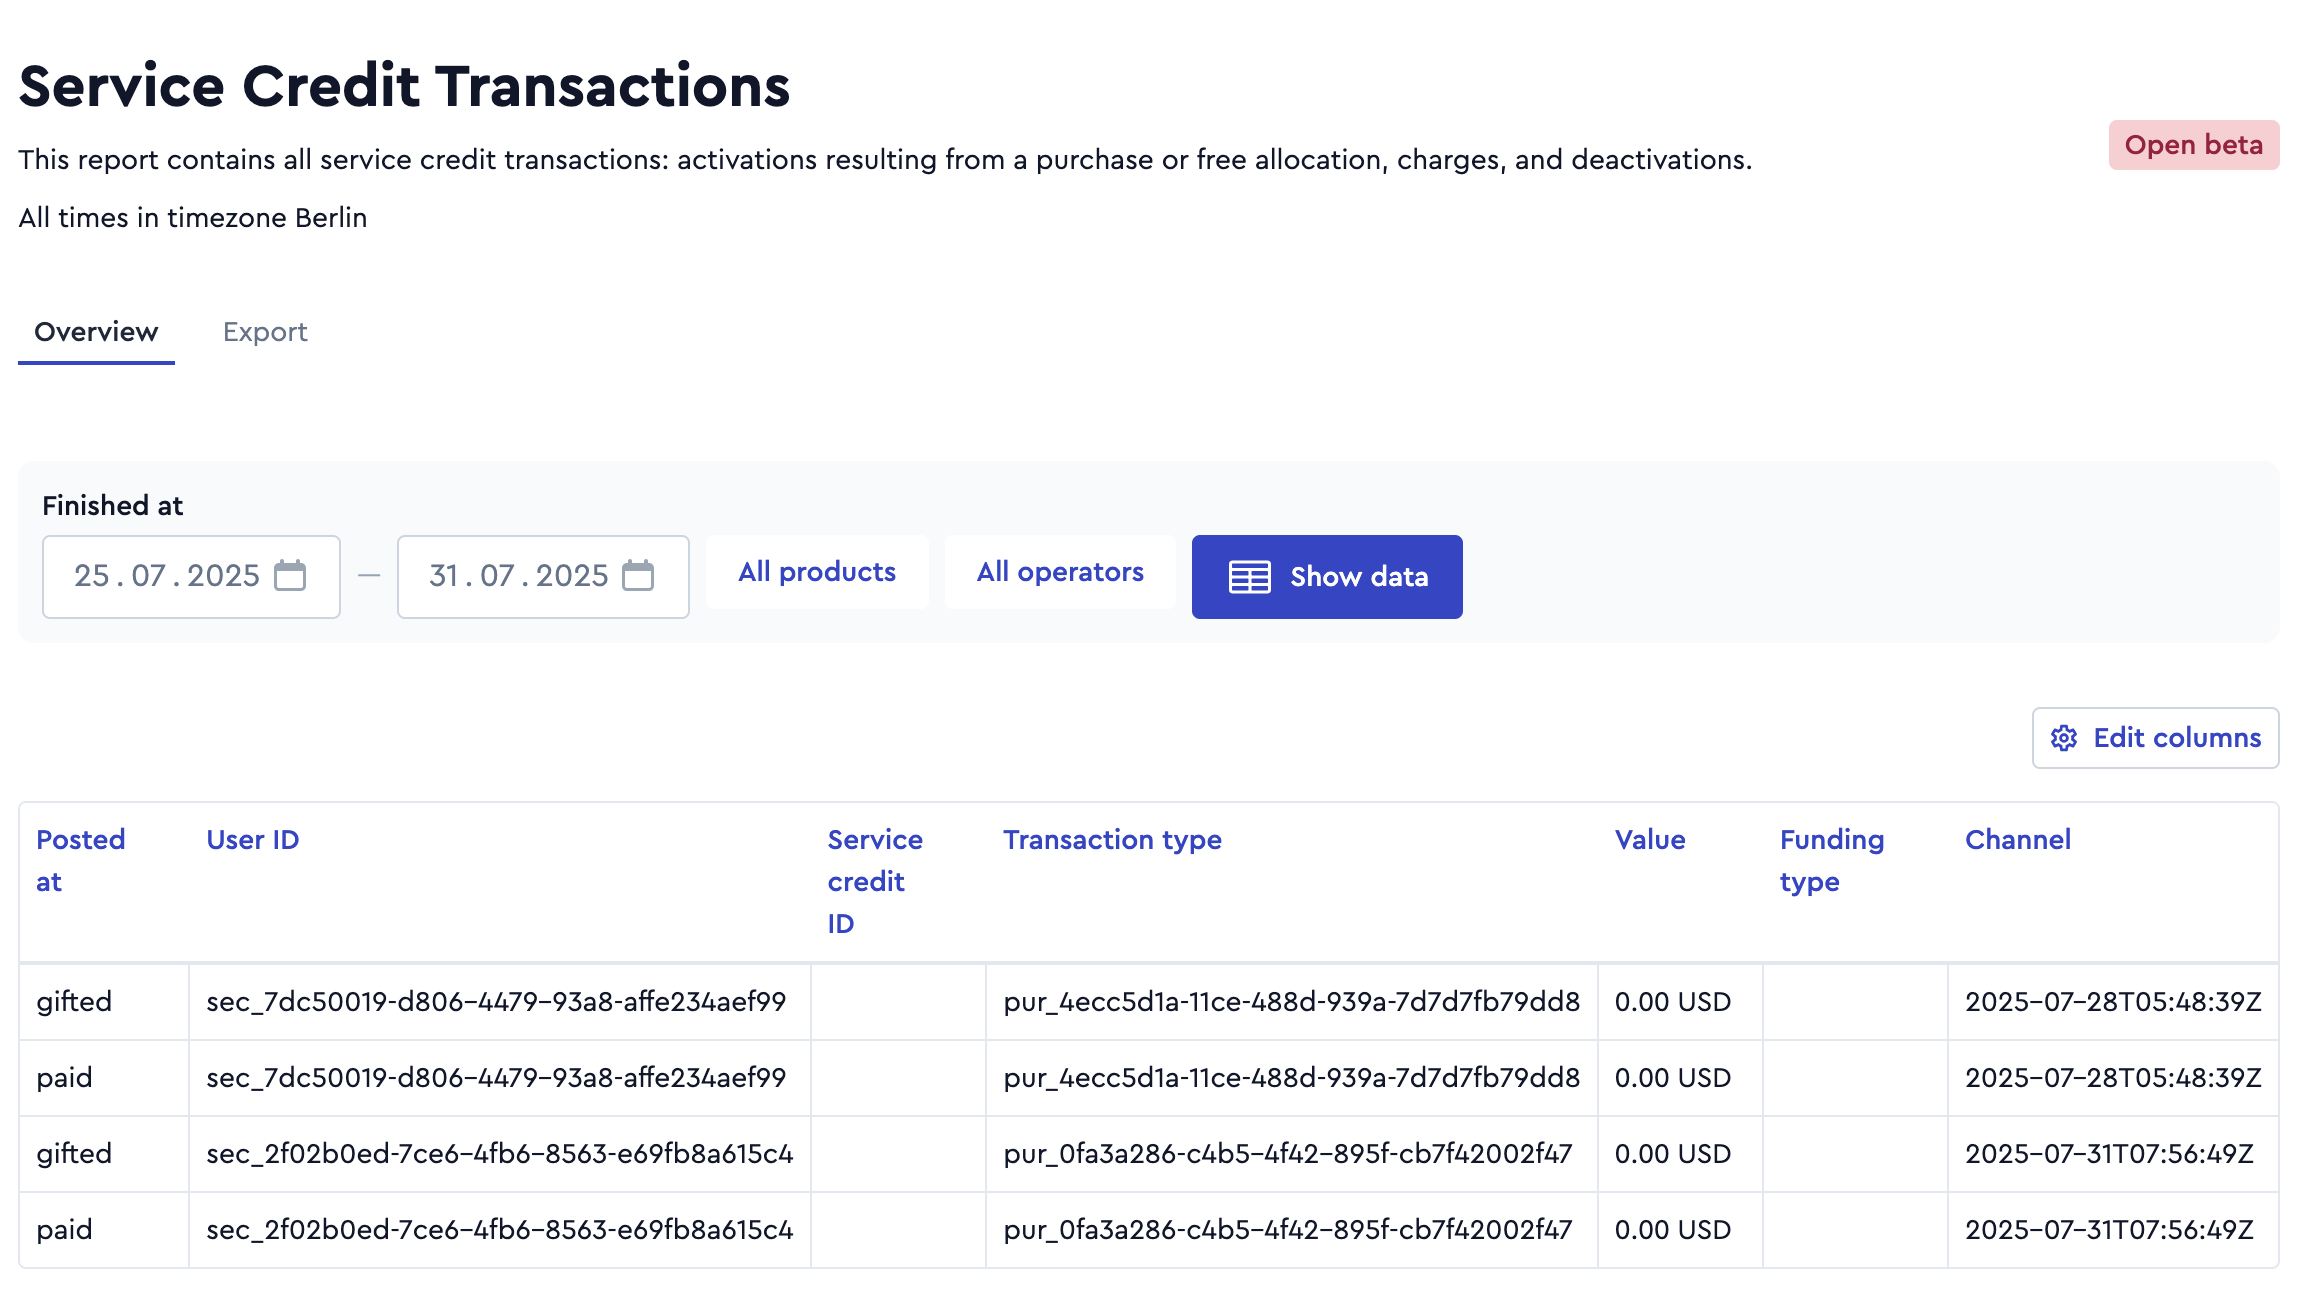Click the Value column header
2312x1308 pixels.
(x=1650, y=840)
